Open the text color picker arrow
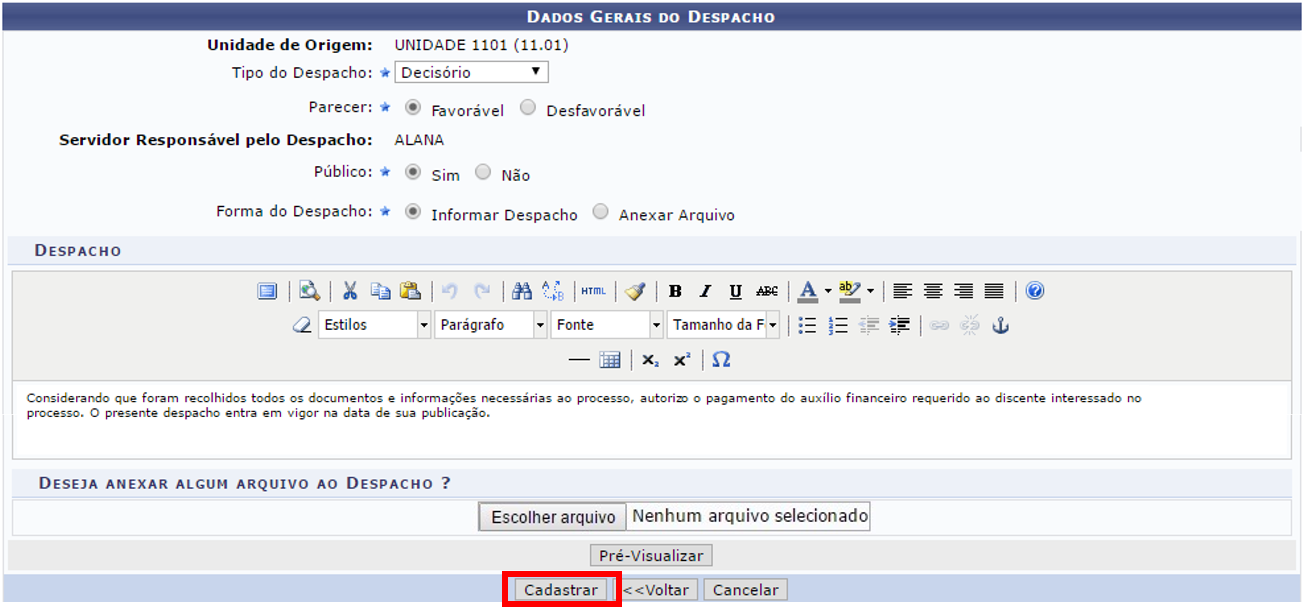The image size is (1304, 607). pos(828,291)
